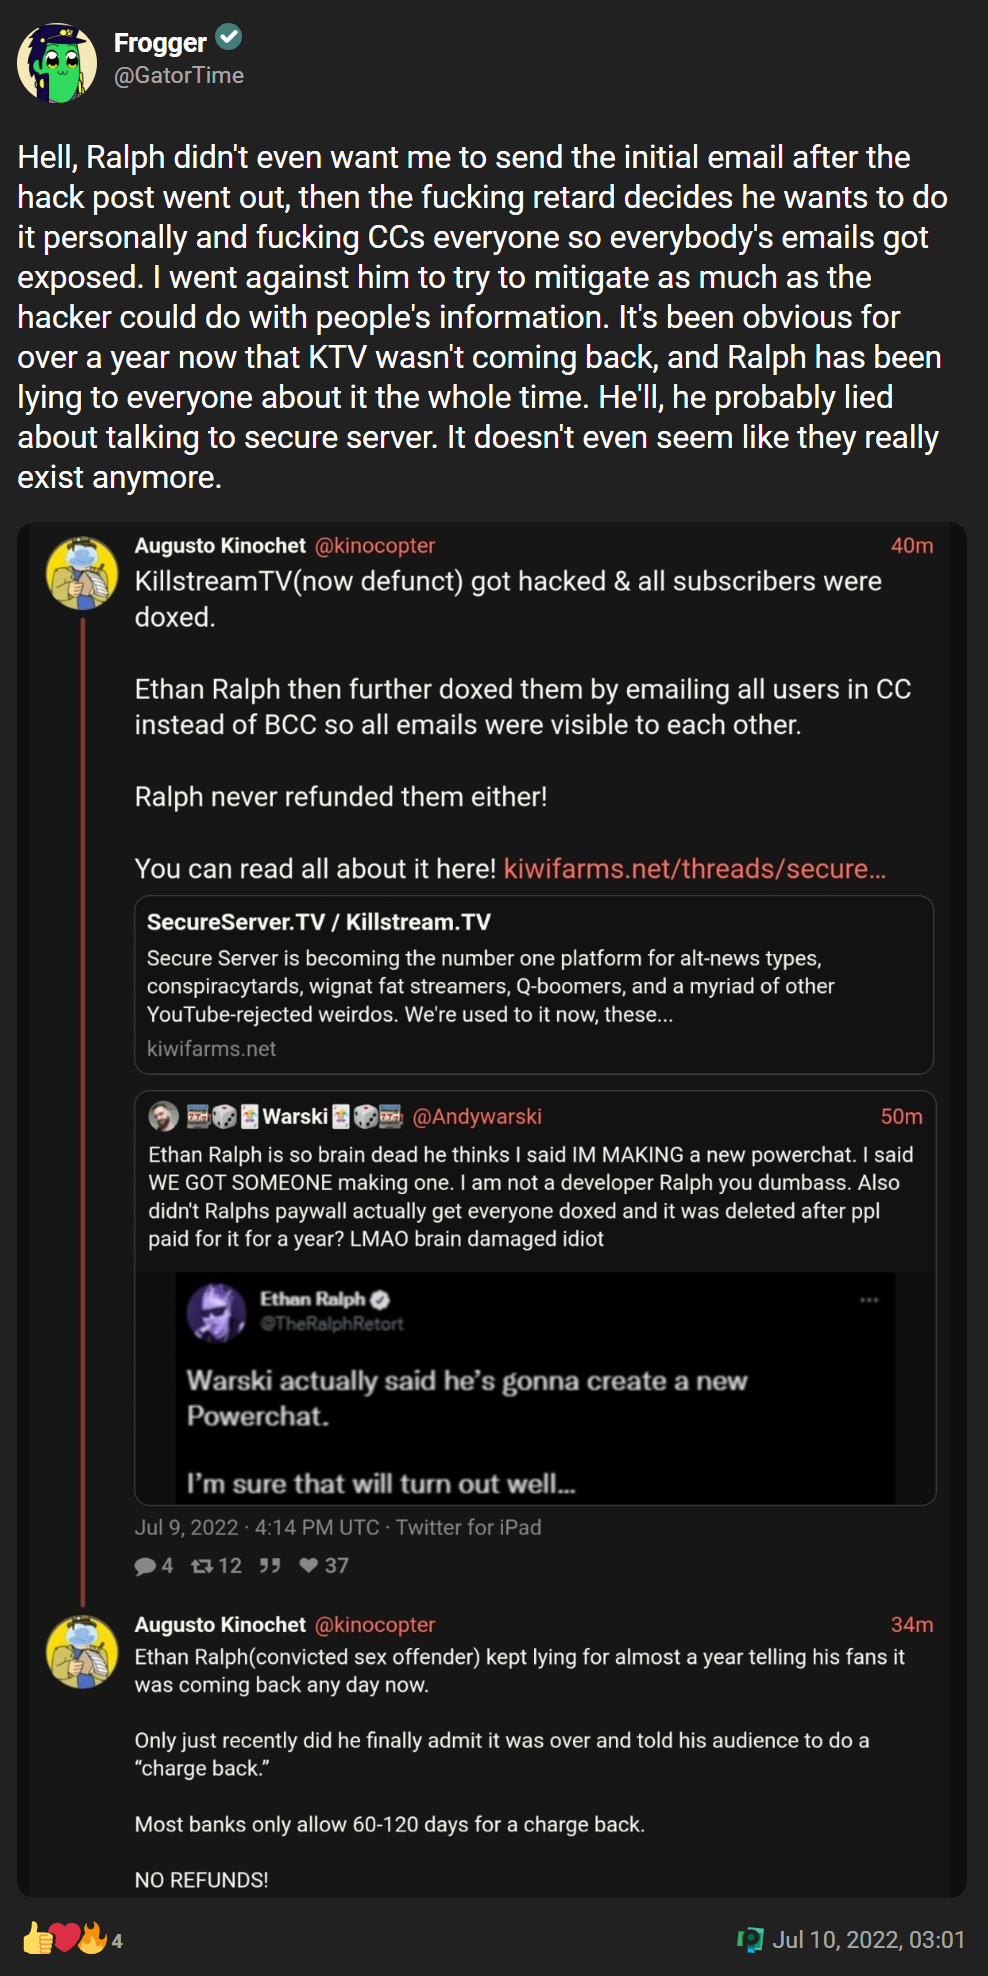Open Frogger's profile avatar
The height and width of the screenshot is (1976, 988).
point(57,63)
